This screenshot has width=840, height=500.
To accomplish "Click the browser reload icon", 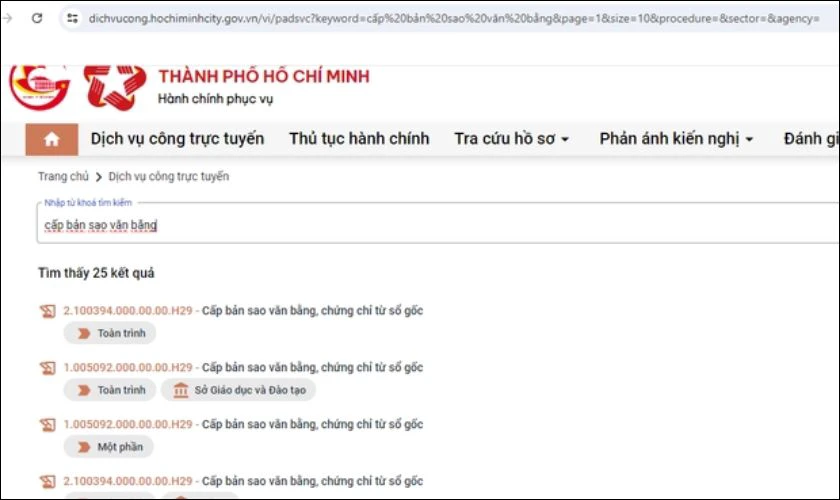I will 37,18.
